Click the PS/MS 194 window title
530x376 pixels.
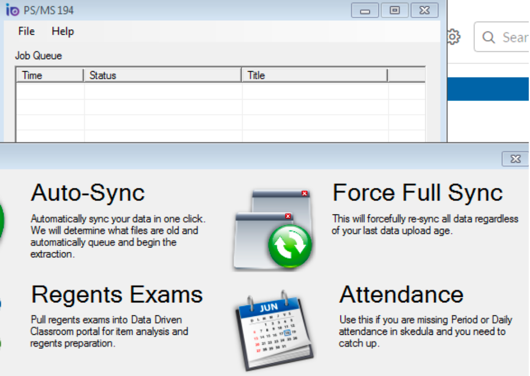point(48,10)
